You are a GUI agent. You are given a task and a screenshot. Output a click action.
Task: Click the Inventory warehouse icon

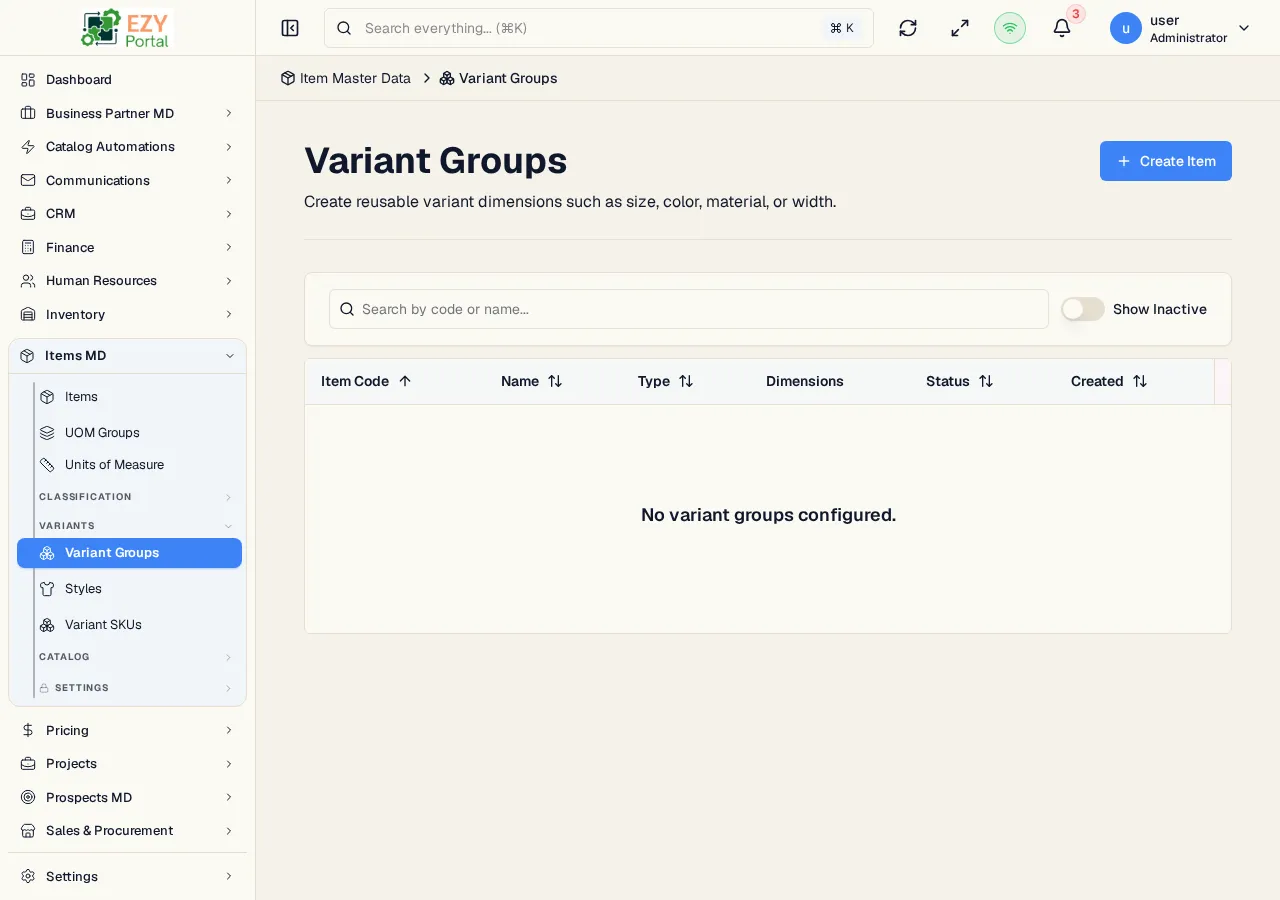28,315
